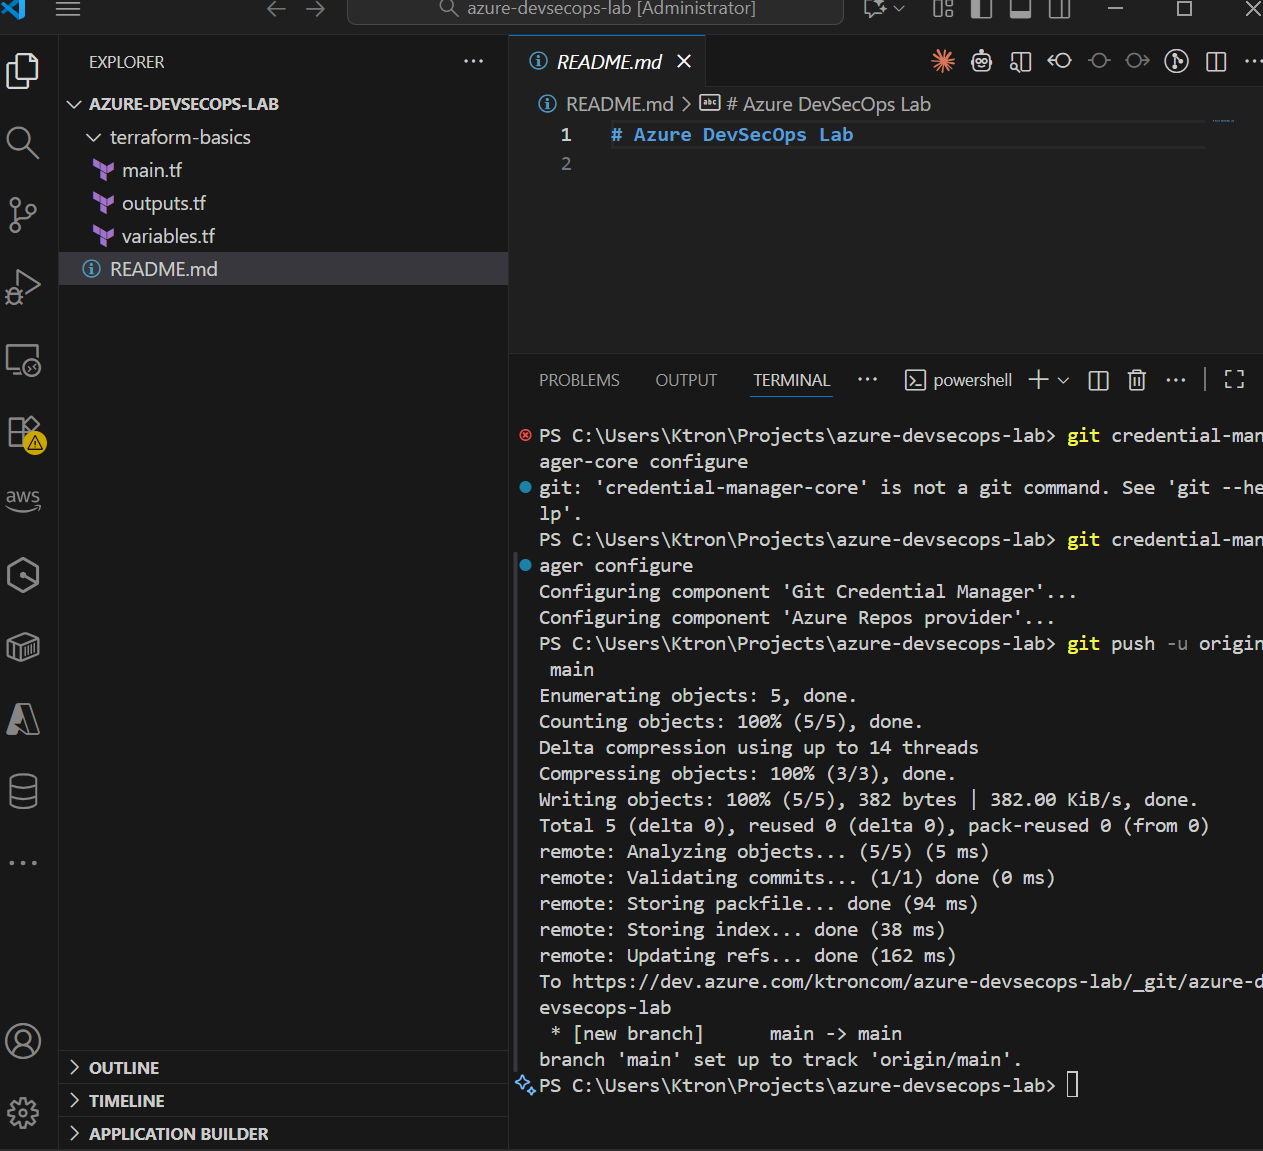Open the Search view
The image size is (1263, 1151).
[x=22, y=143]
